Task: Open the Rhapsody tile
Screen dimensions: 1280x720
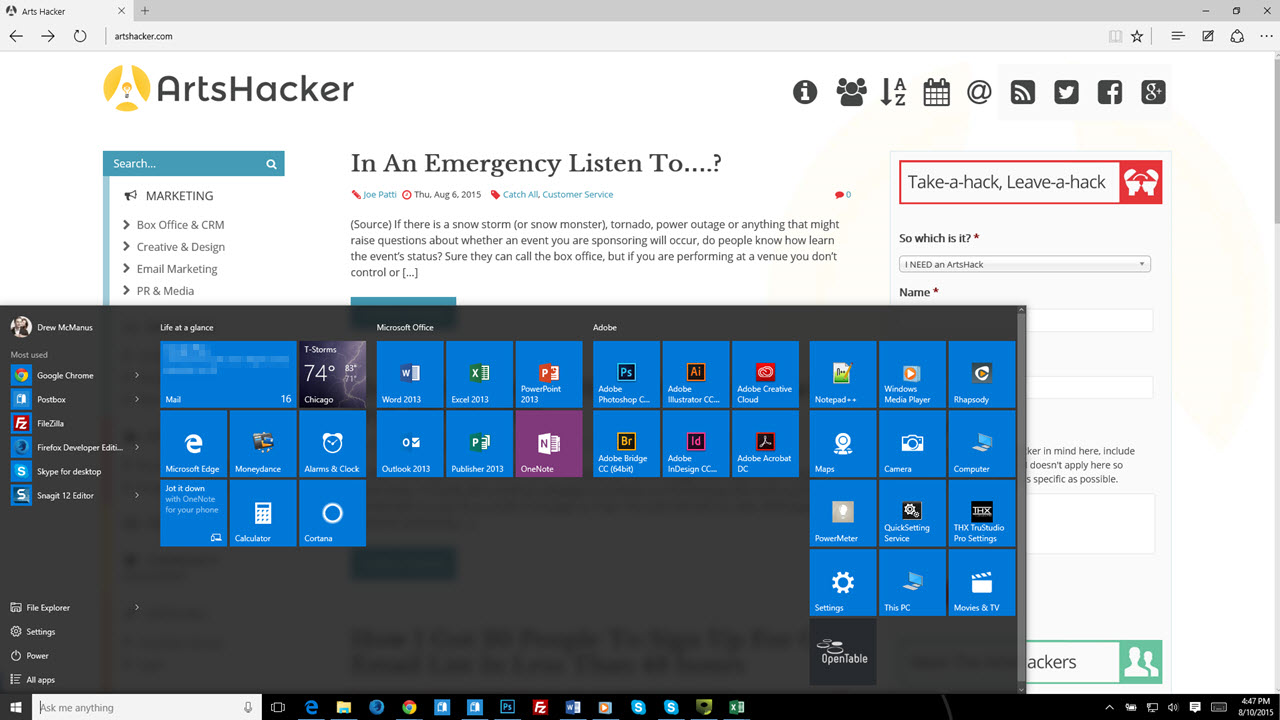Action: [982, 374]
